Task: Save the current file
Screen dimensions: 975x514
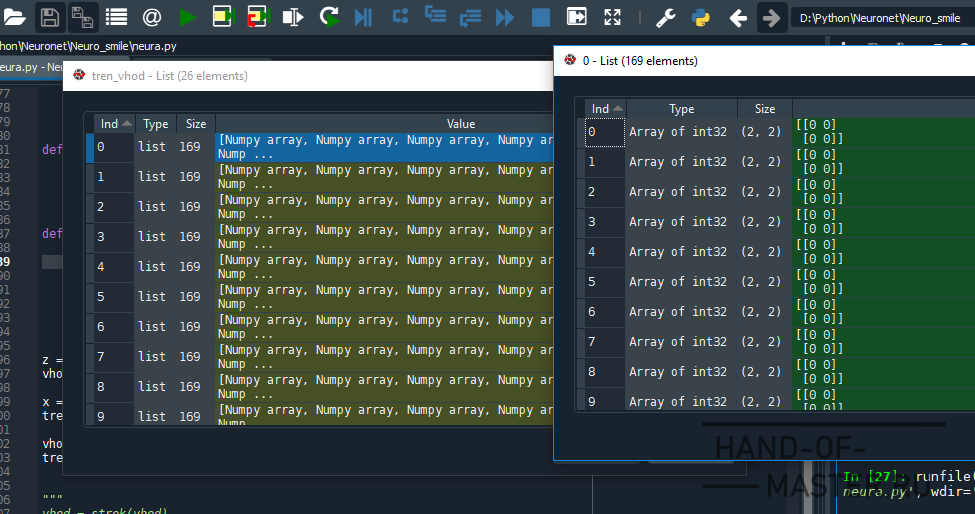Action: click(49, 17)
